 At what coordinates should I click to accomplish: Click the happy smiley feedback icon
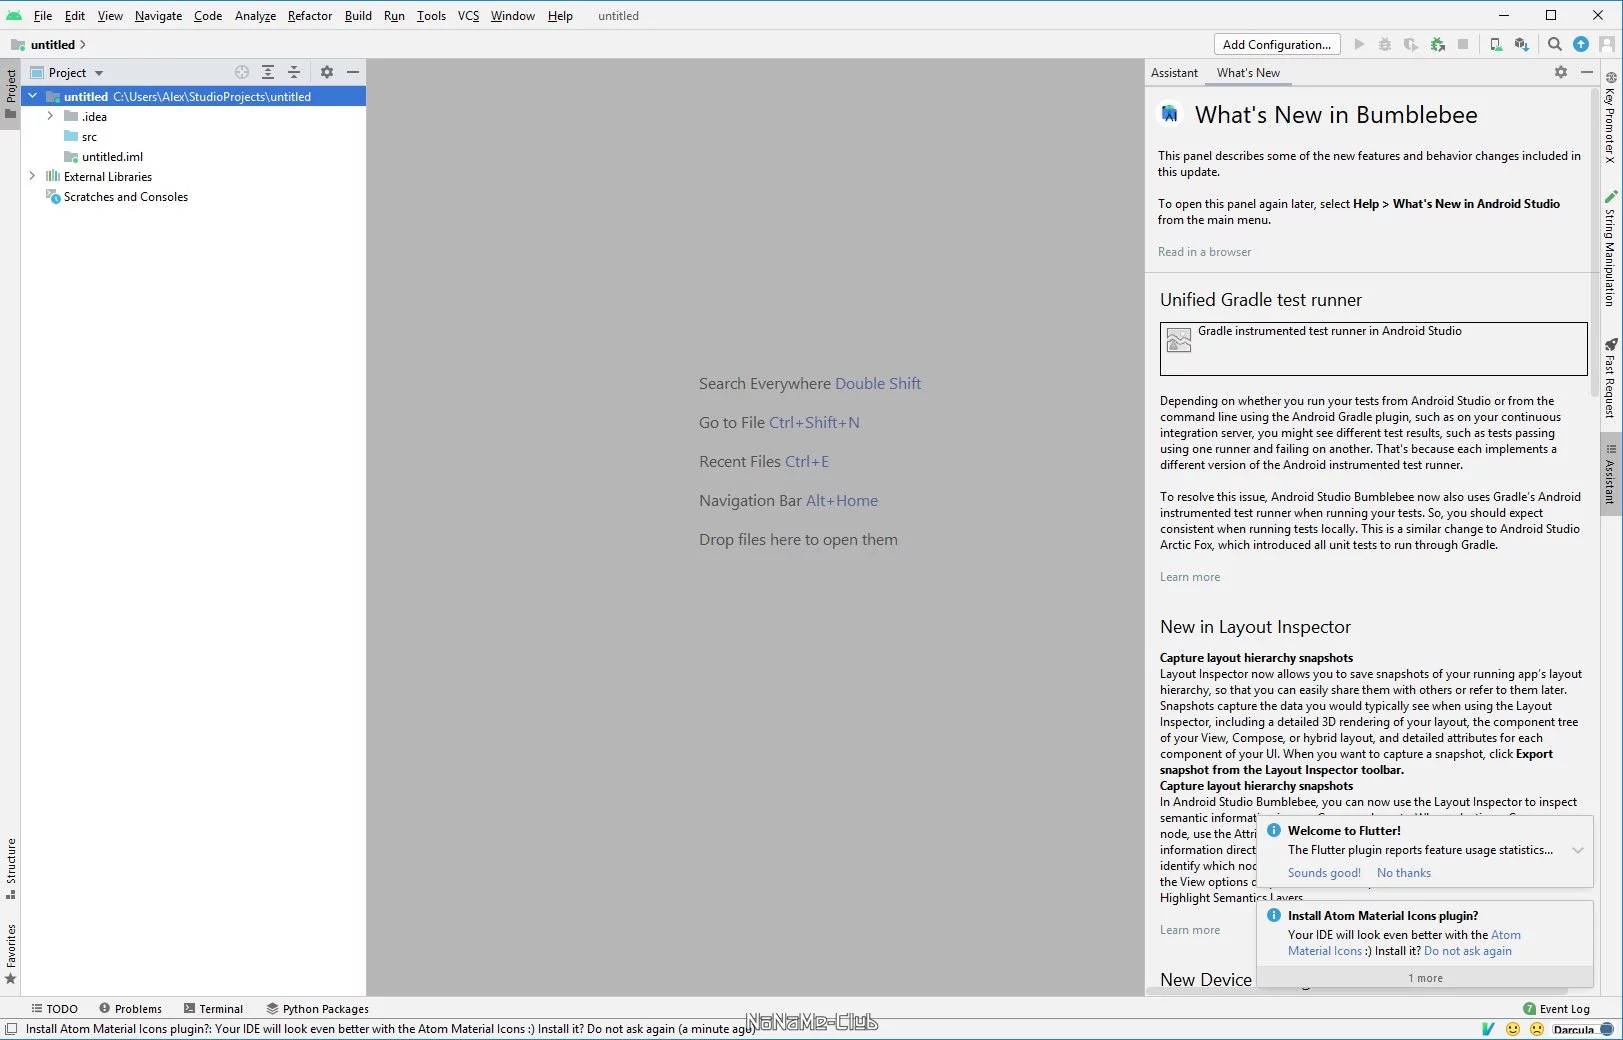point(1513,1029)
